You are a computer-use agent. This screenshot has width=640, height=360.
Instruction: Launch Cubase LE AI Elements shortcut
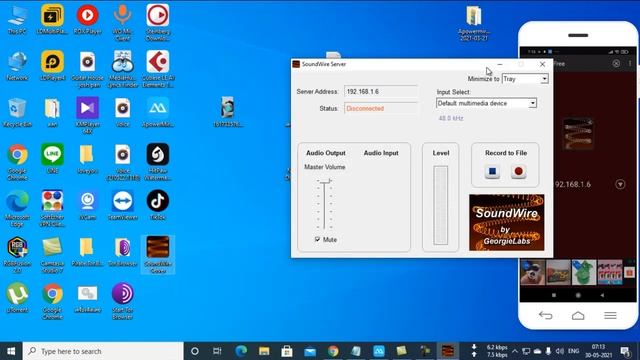click(158, 69)
